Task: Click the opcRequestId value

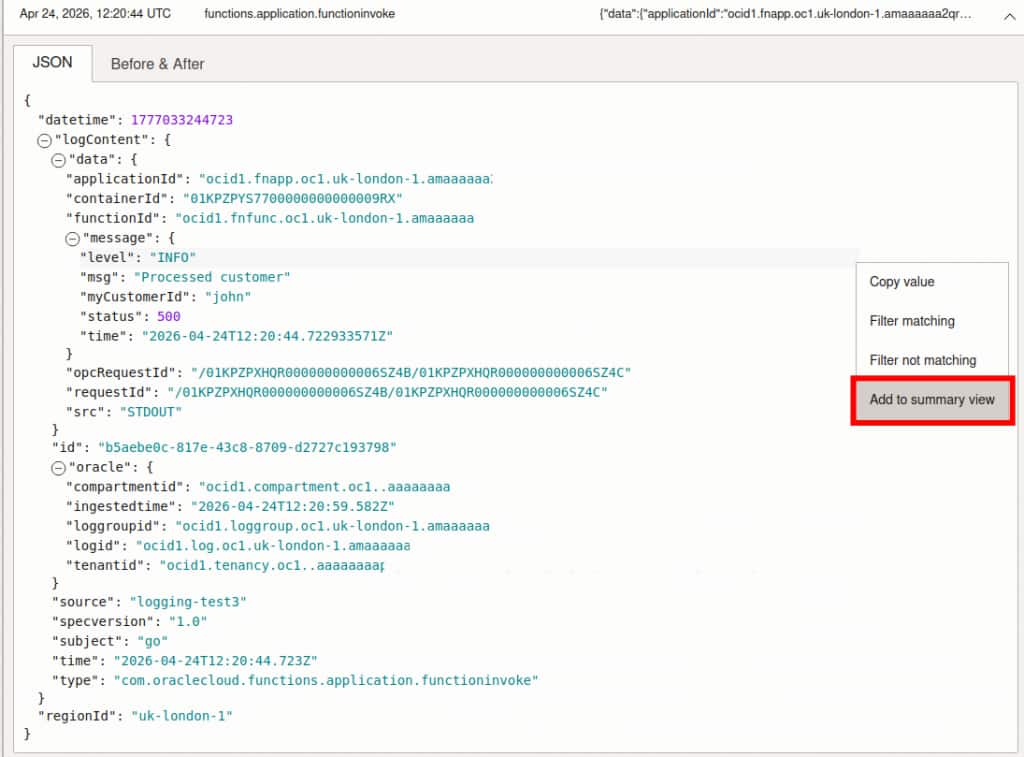Action: 411,373
